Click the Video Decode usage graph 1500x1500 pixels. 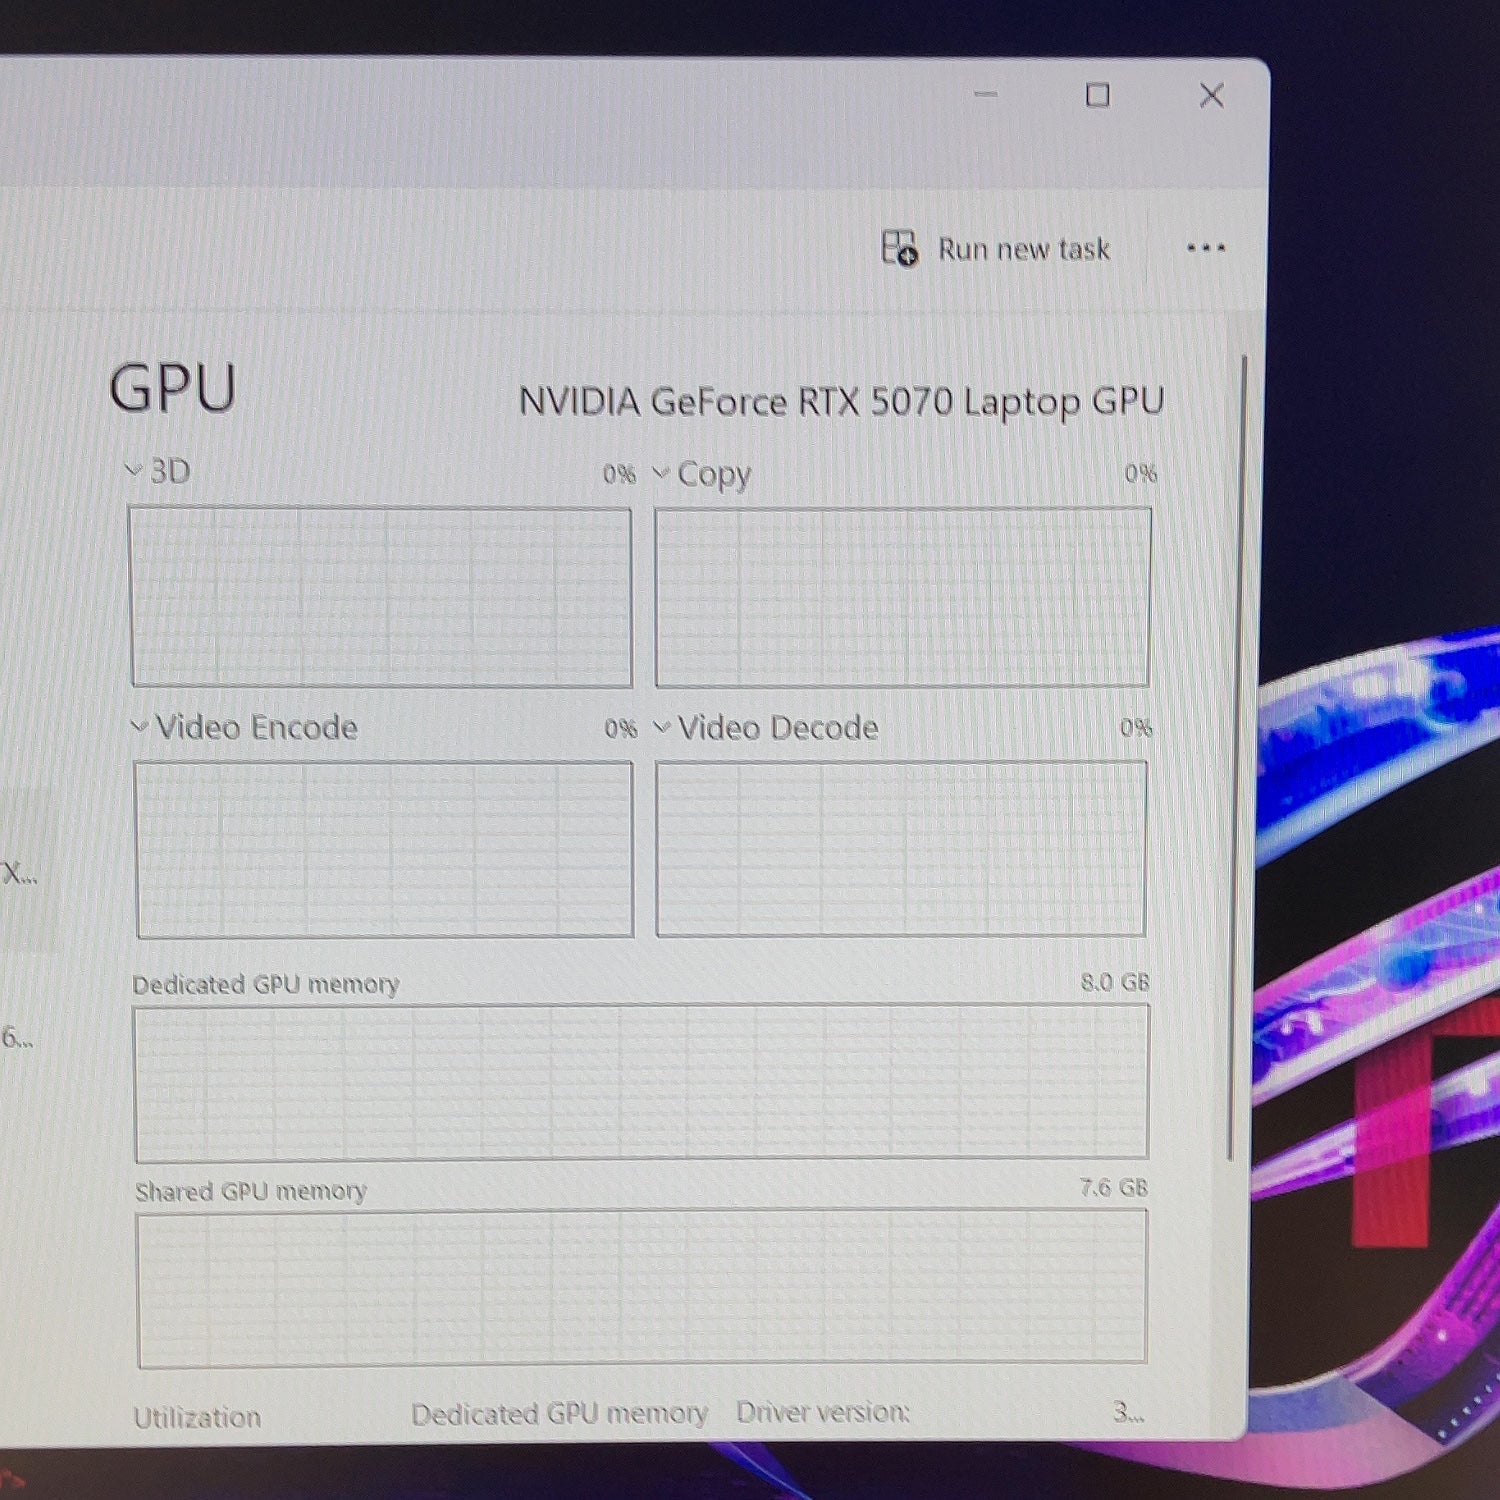pos(901,848)
